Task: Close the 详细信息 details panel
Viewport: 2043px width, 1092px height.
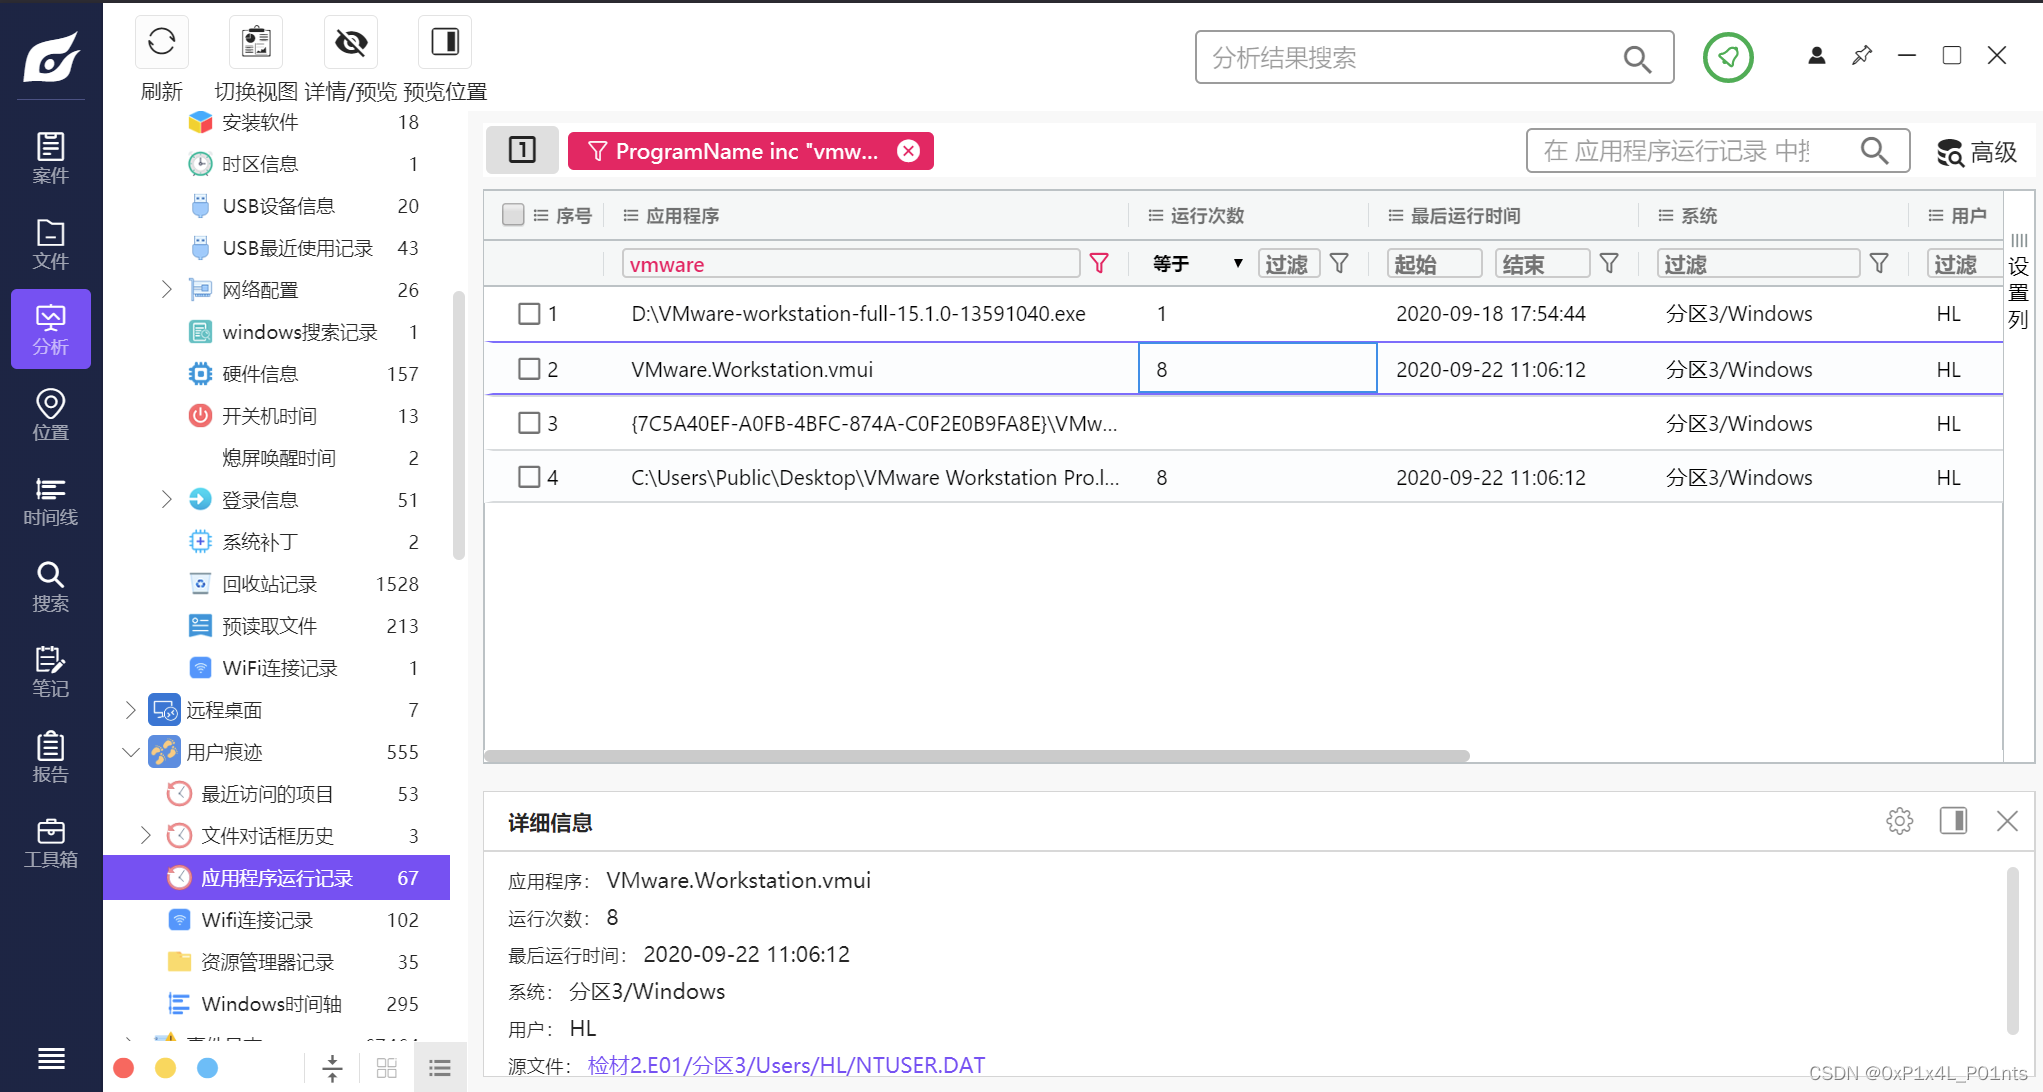Action: tap(2007, 821)
